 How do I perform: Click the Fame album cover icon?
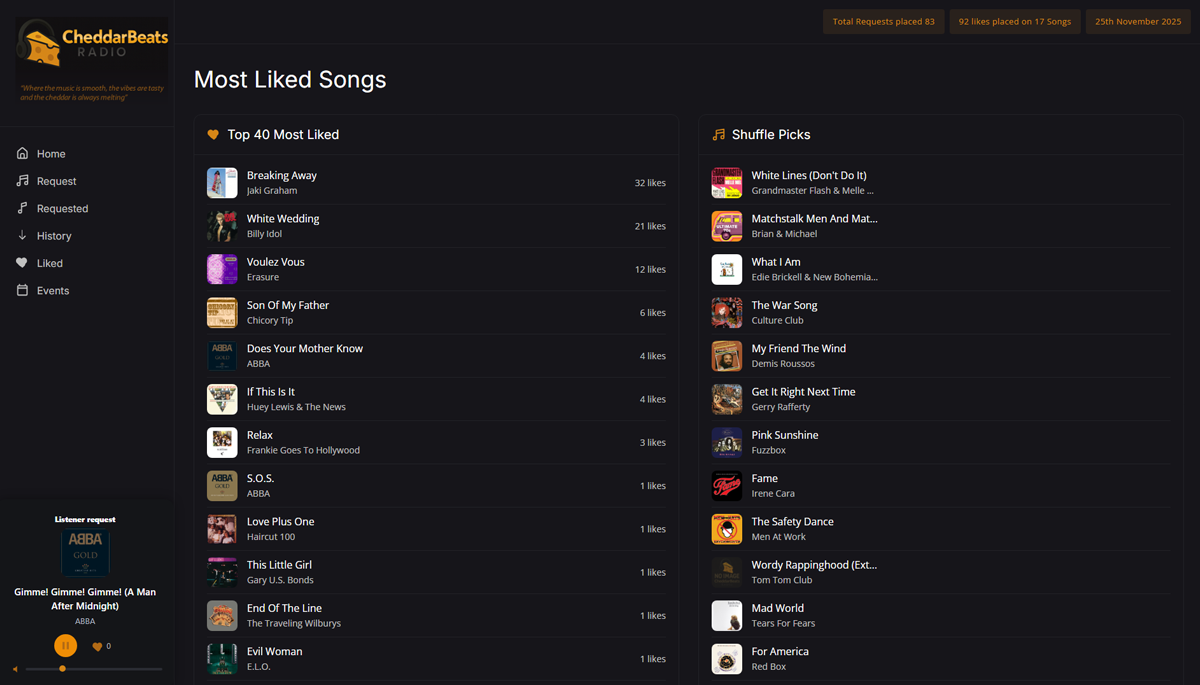(x=727, y=486)
